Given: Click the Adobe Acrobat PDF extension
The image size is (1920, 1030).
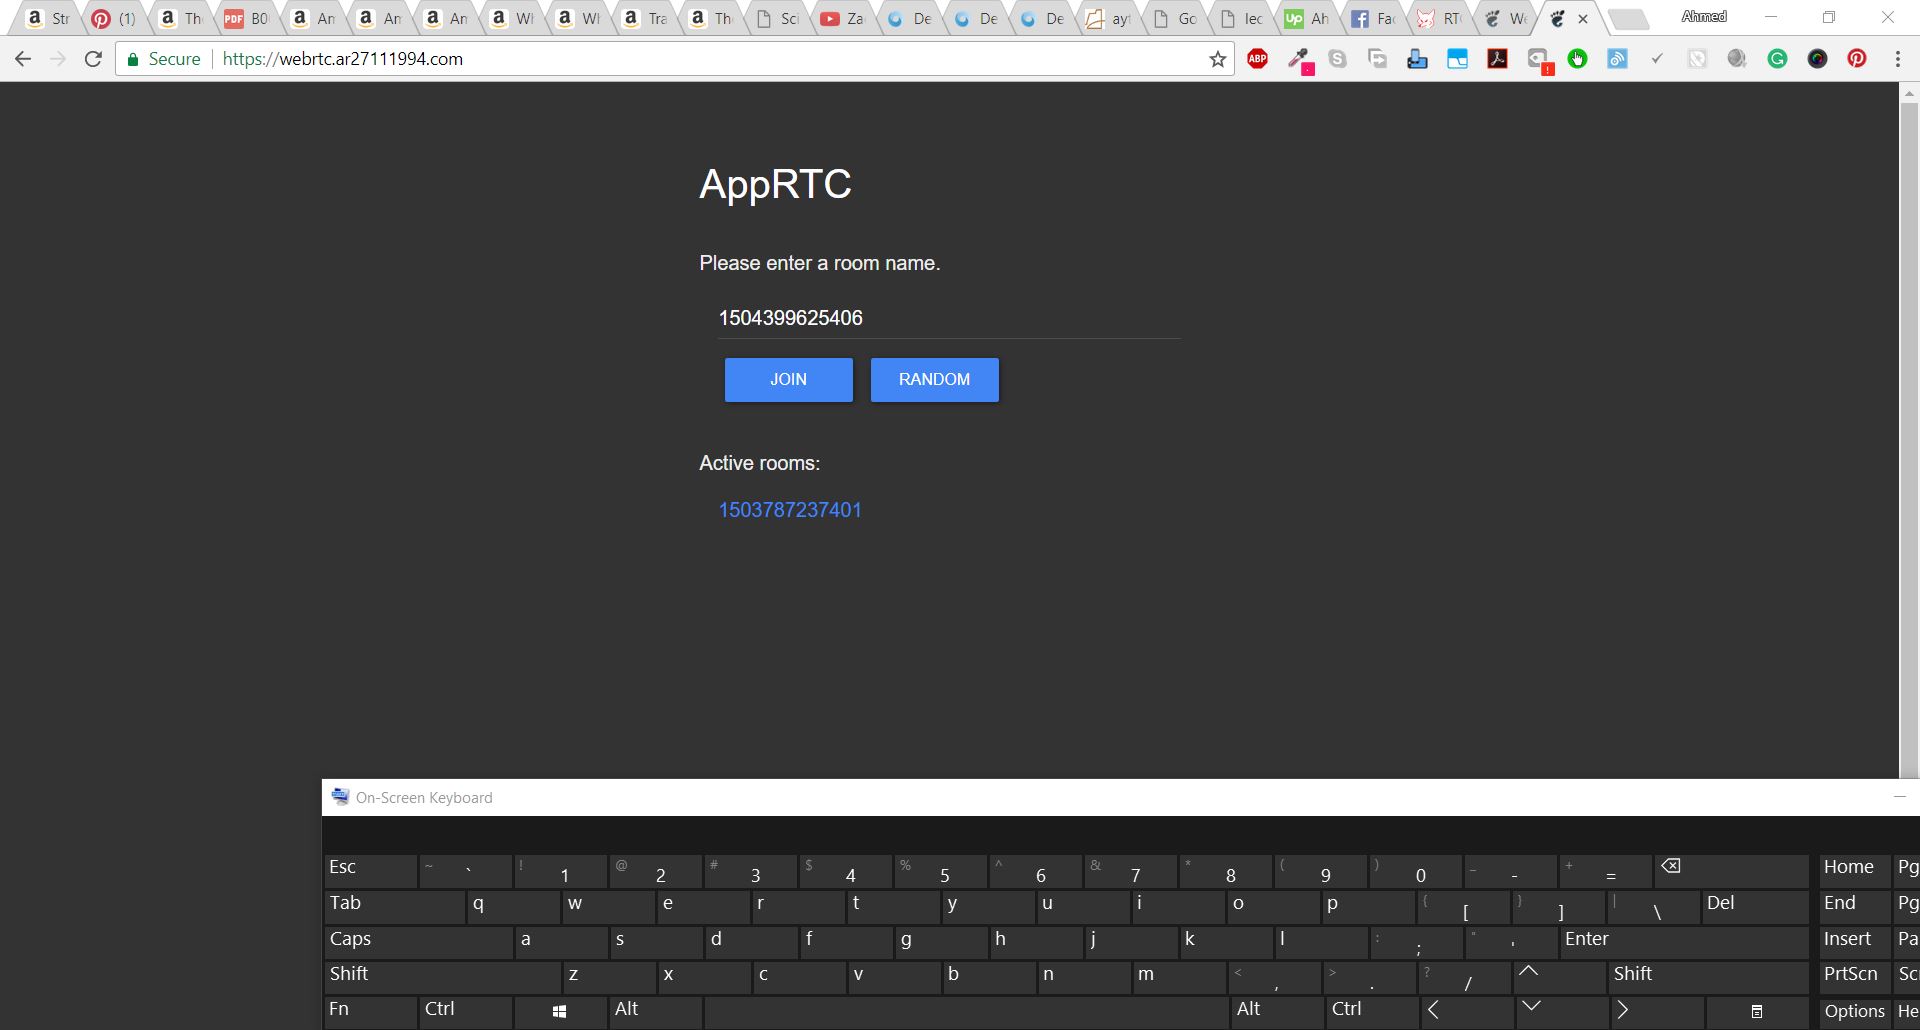Looking at the screenshot, I should [1498, 59].
